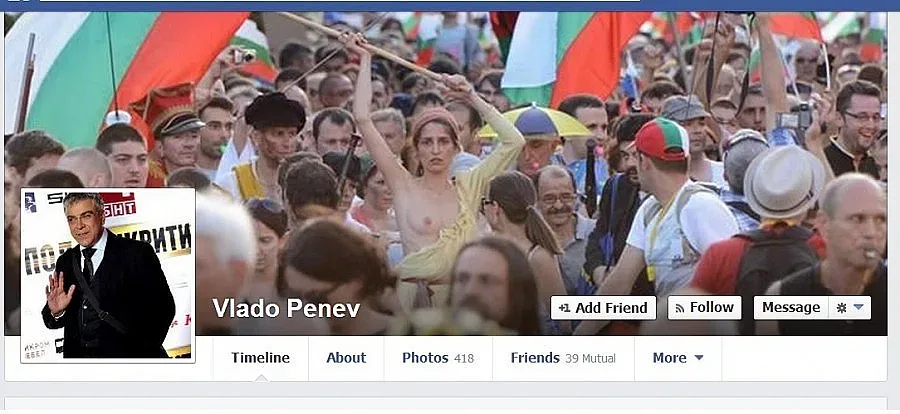Switch to the Timeline tab

261,358
